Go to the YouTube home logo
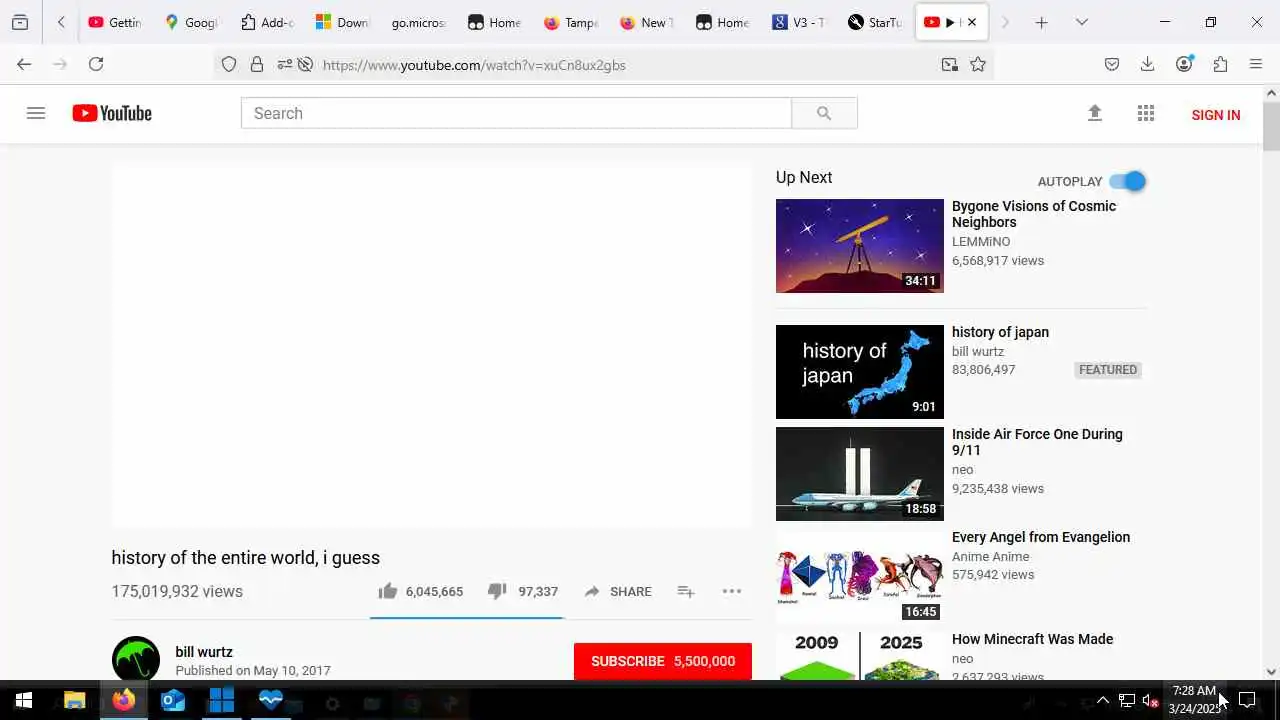 [x=112, y=113]
